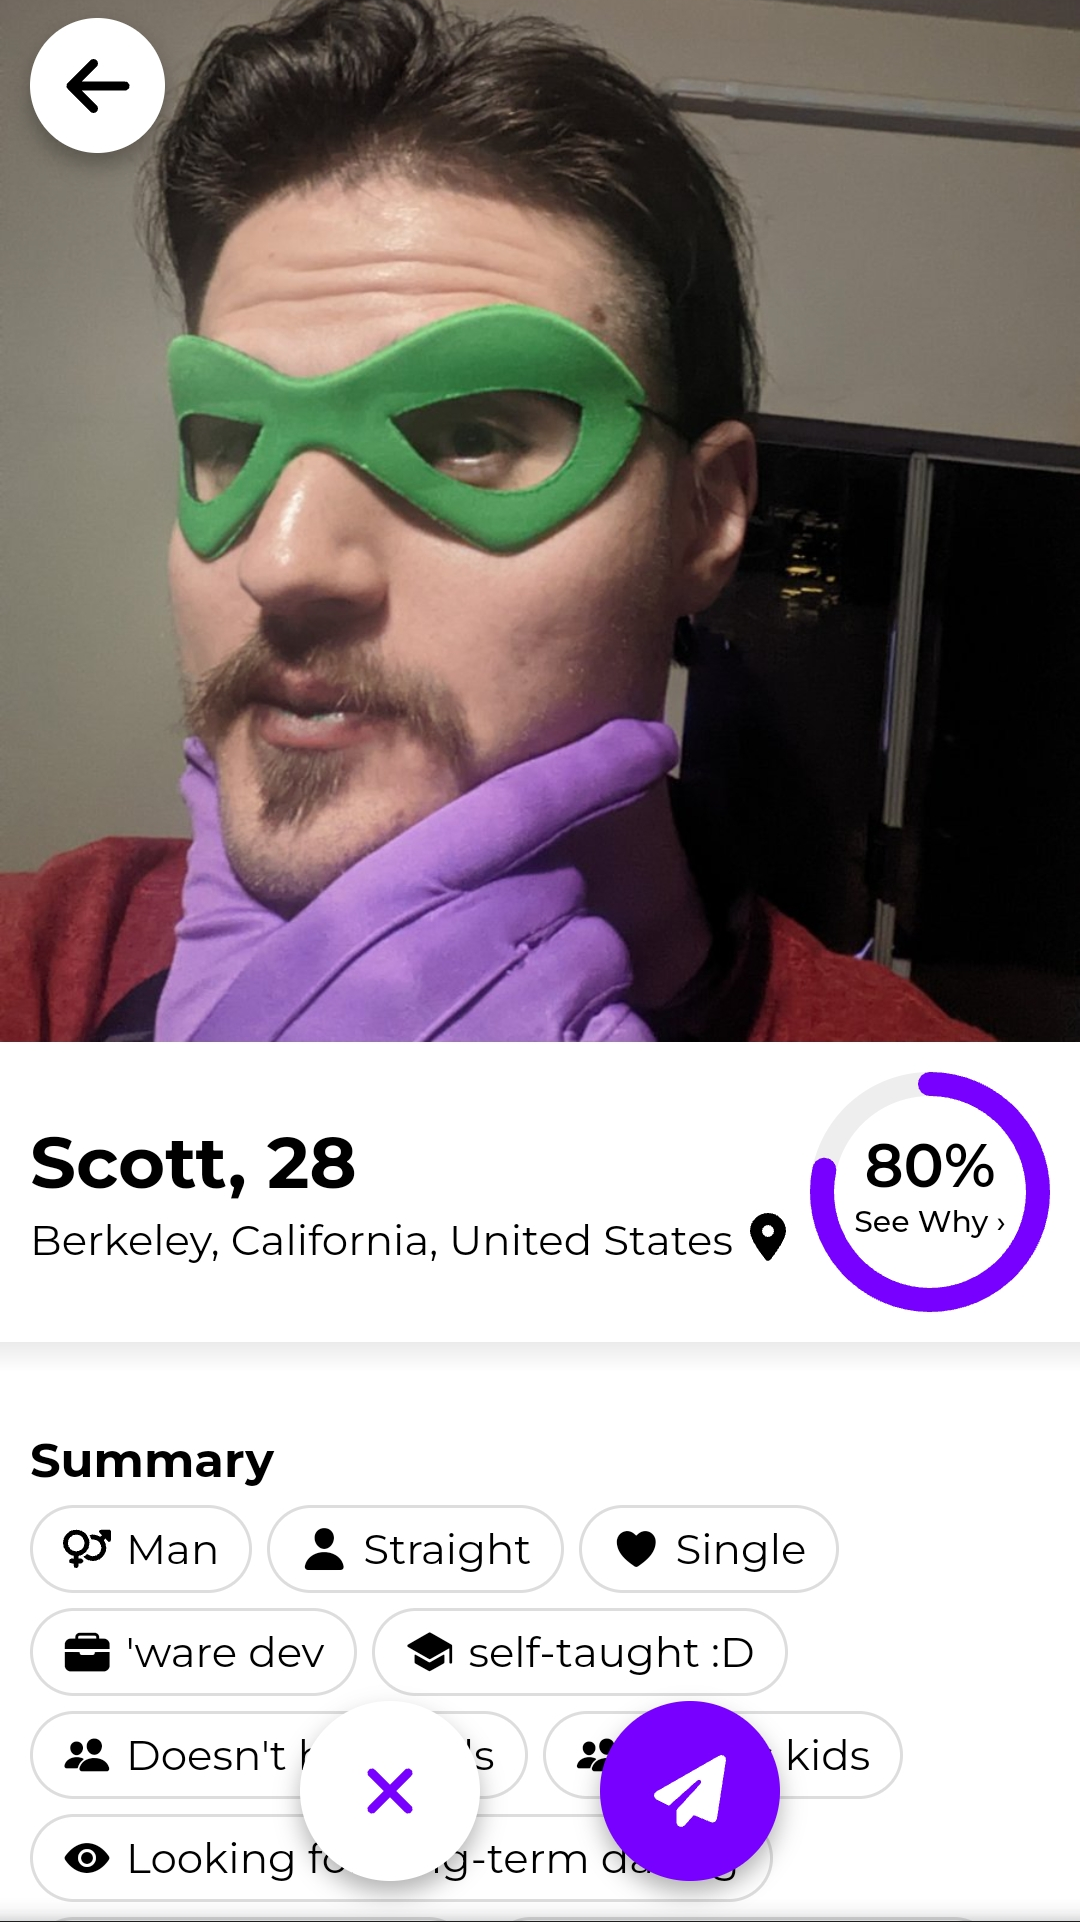Tap the back arrow button
This screenshot has height=1922, width=1080.
97,86
